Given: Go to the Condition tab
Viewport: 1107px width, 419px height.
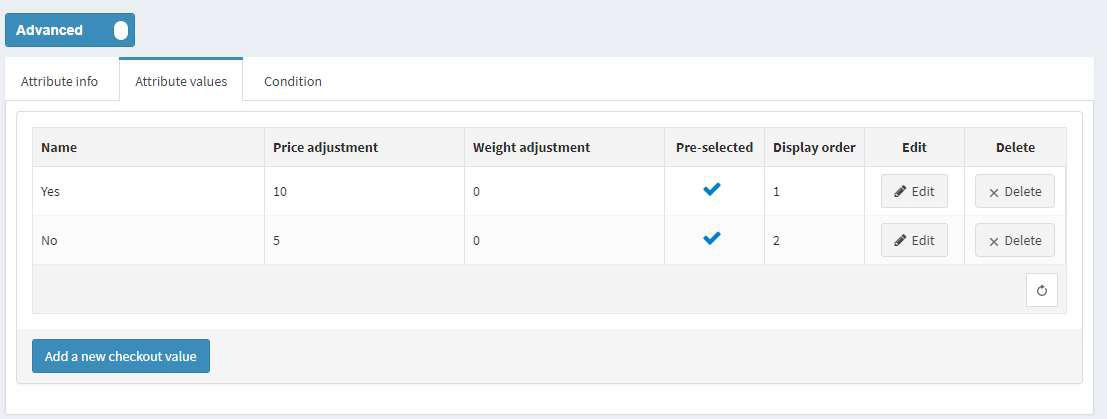Looking at the screenshot, I should pos(293,81).
